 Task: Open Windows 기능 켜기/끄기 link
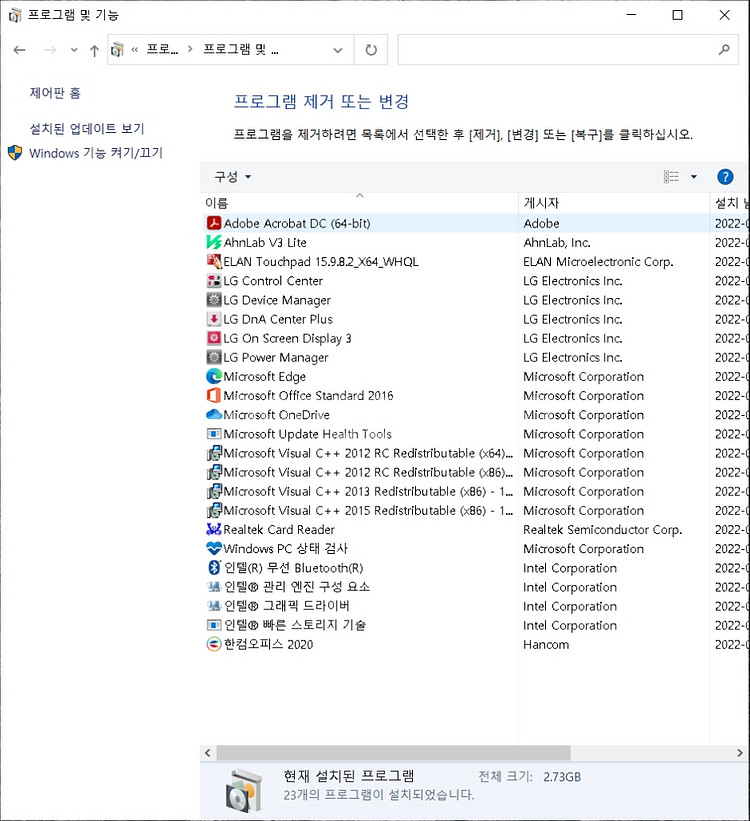click(96, 153)
